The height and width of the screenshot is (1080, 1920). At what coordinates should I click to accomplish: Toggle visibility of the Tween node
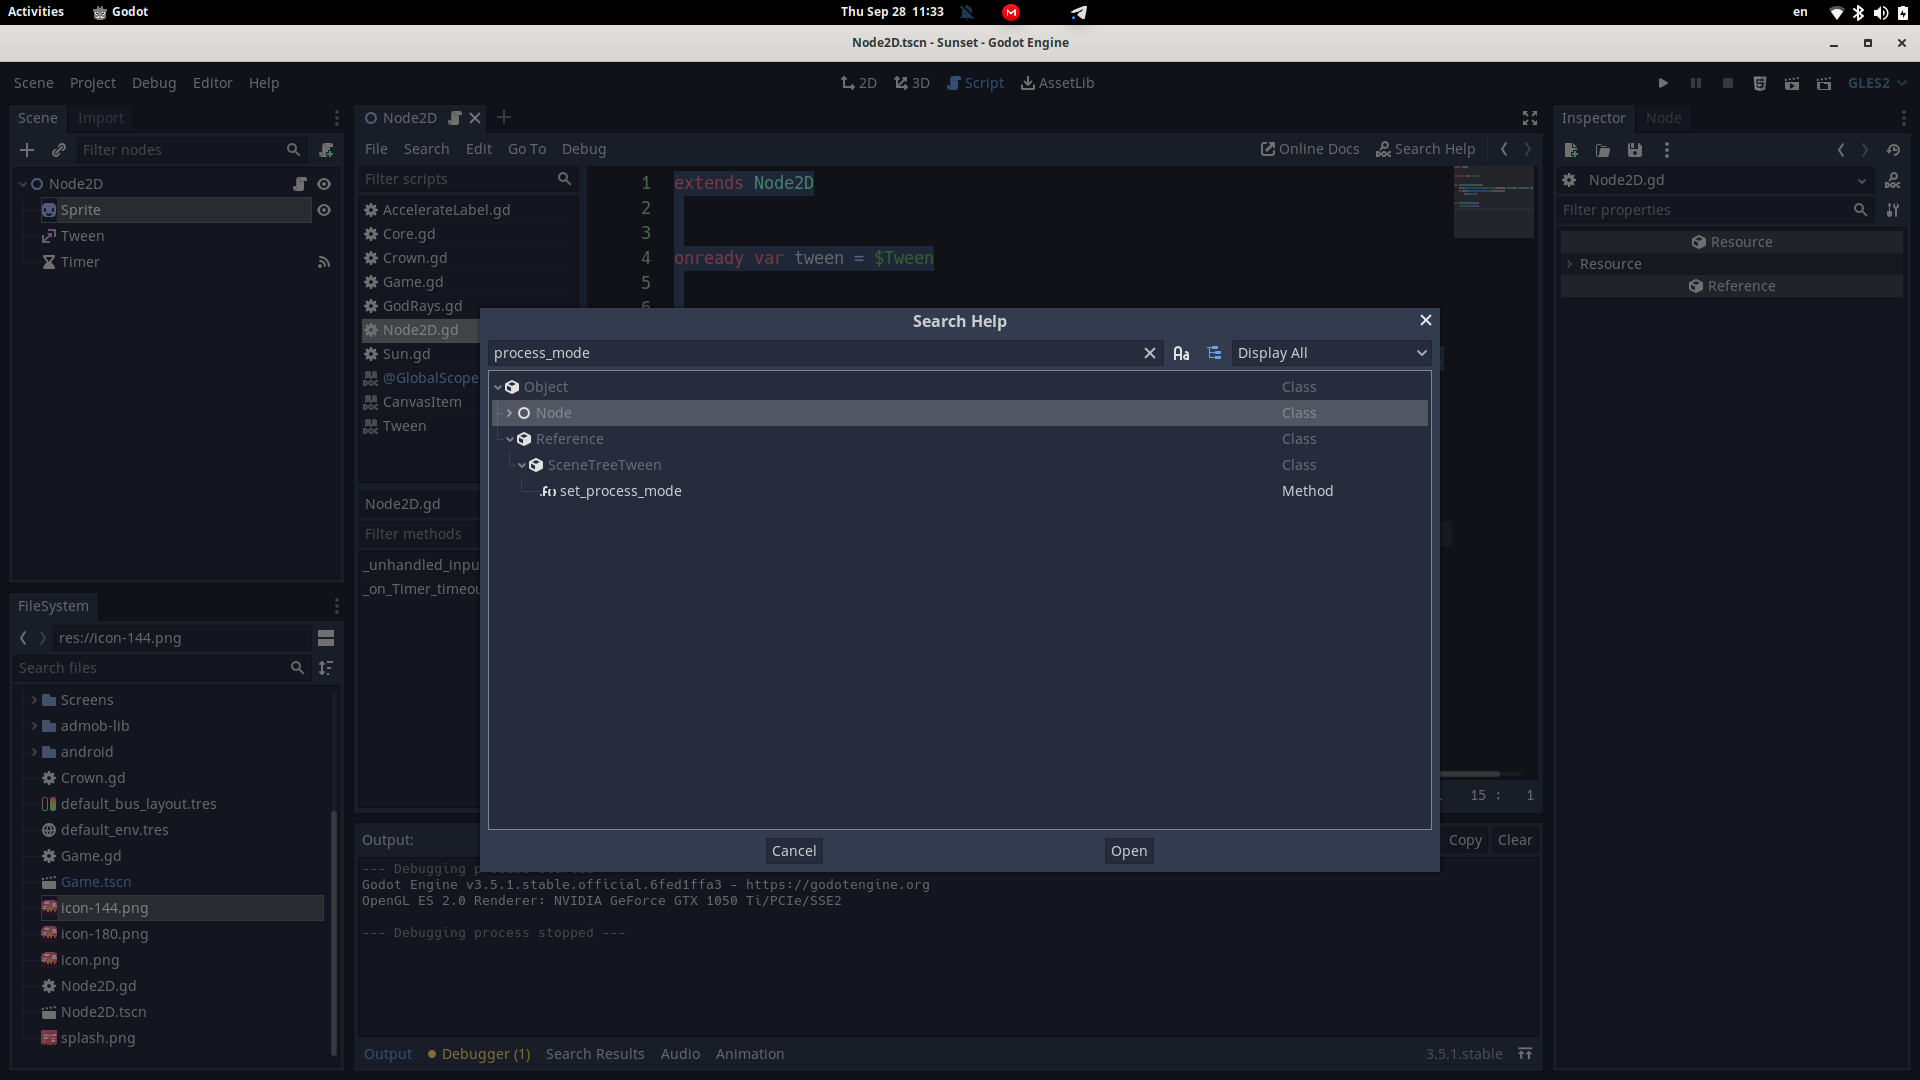(325, 236)
